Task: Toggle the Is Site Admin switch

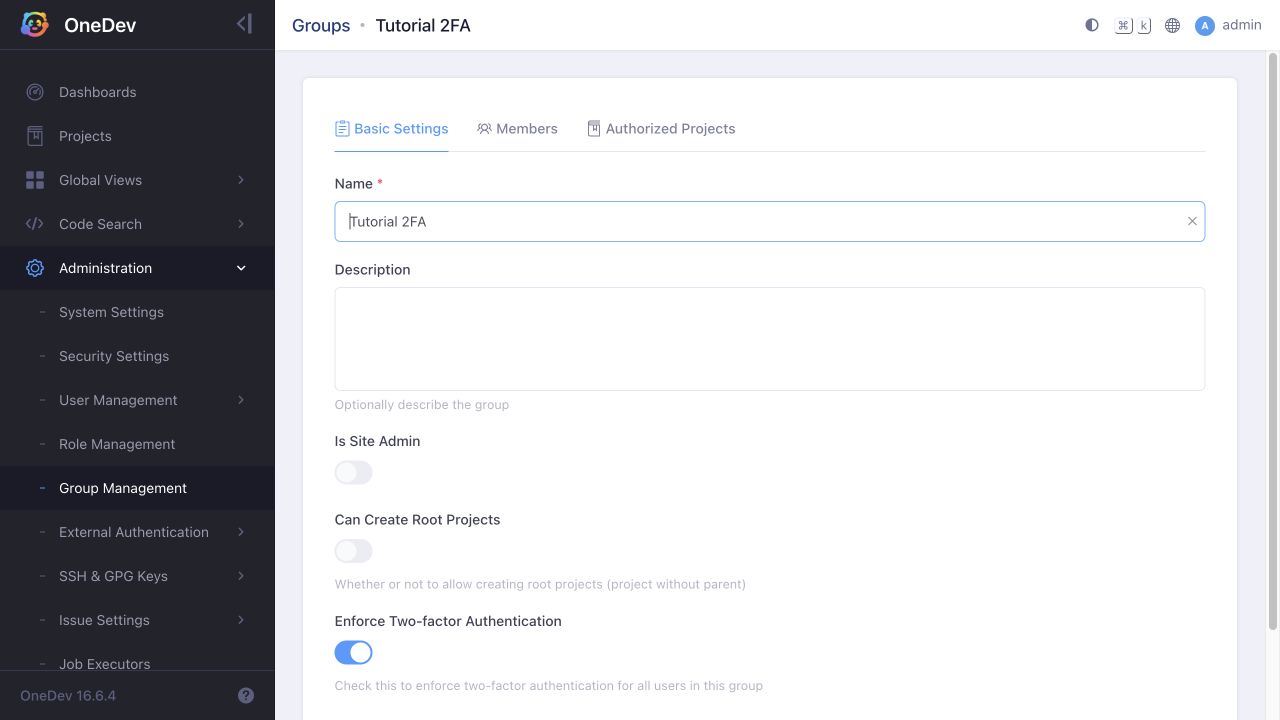Action: point(354,472)
